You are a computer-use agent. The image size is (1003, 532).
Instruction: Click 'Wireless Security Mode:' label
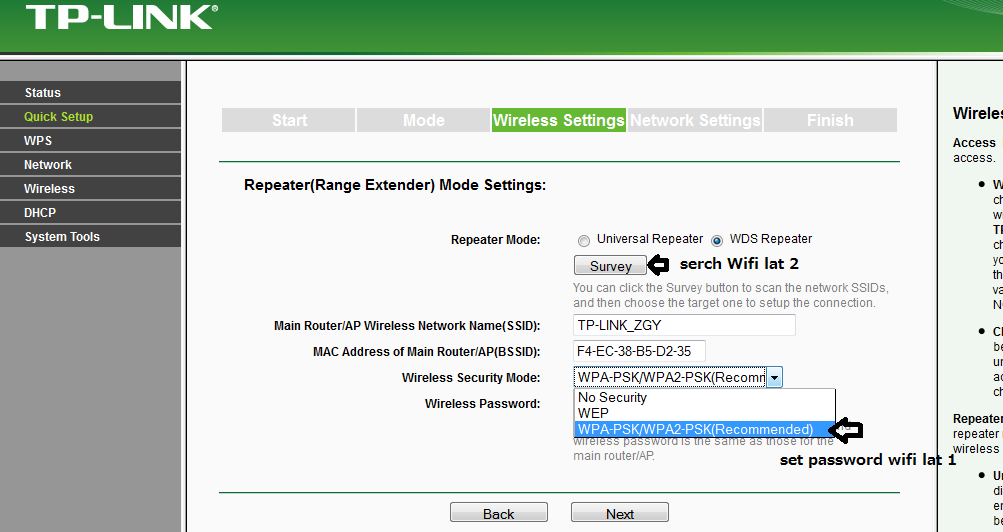471,378
